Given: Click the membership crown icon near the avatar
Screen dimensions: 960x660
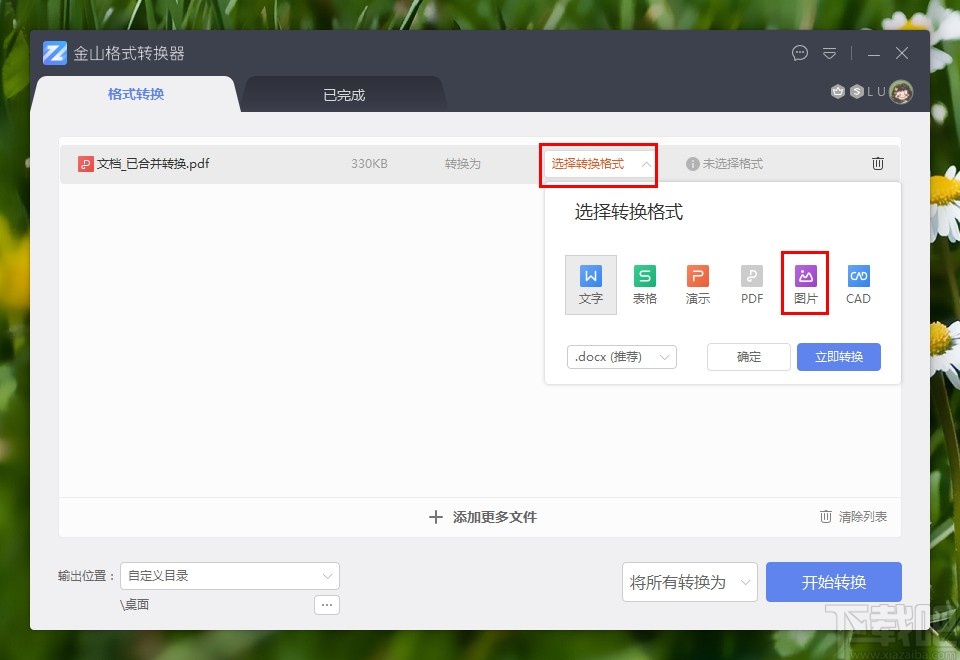Looking at the screenshot, I should point(837,91).
